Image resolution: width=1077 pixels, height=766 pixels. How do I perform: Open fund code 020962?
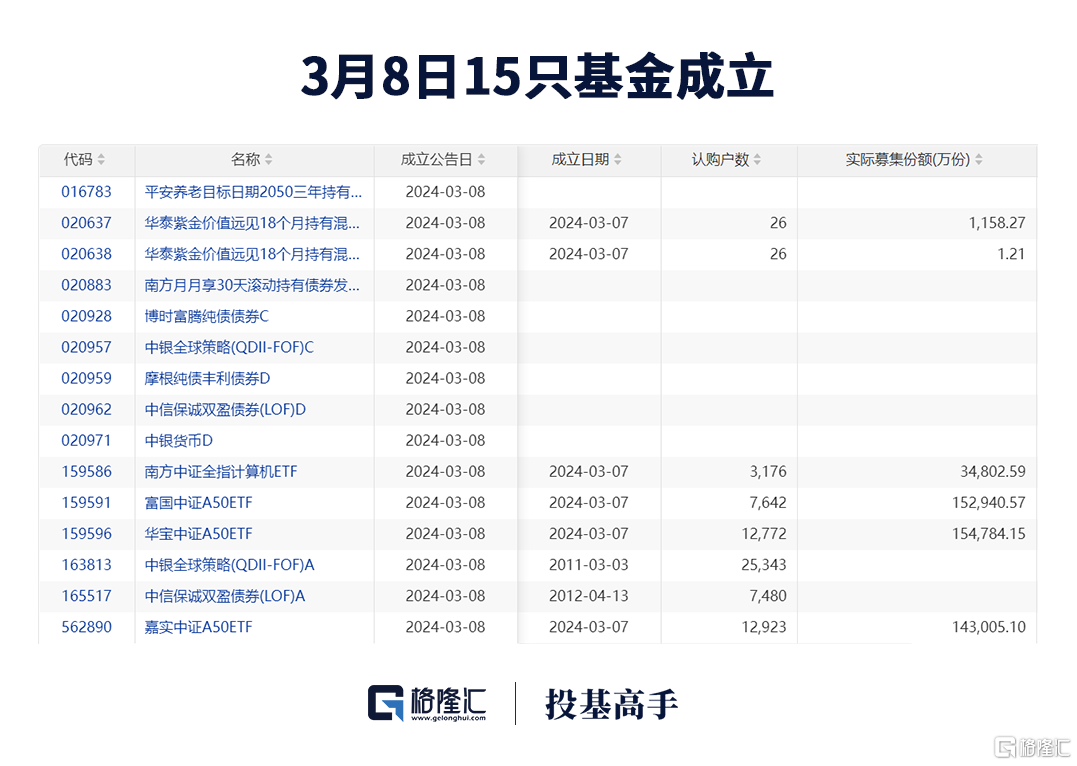87,409
